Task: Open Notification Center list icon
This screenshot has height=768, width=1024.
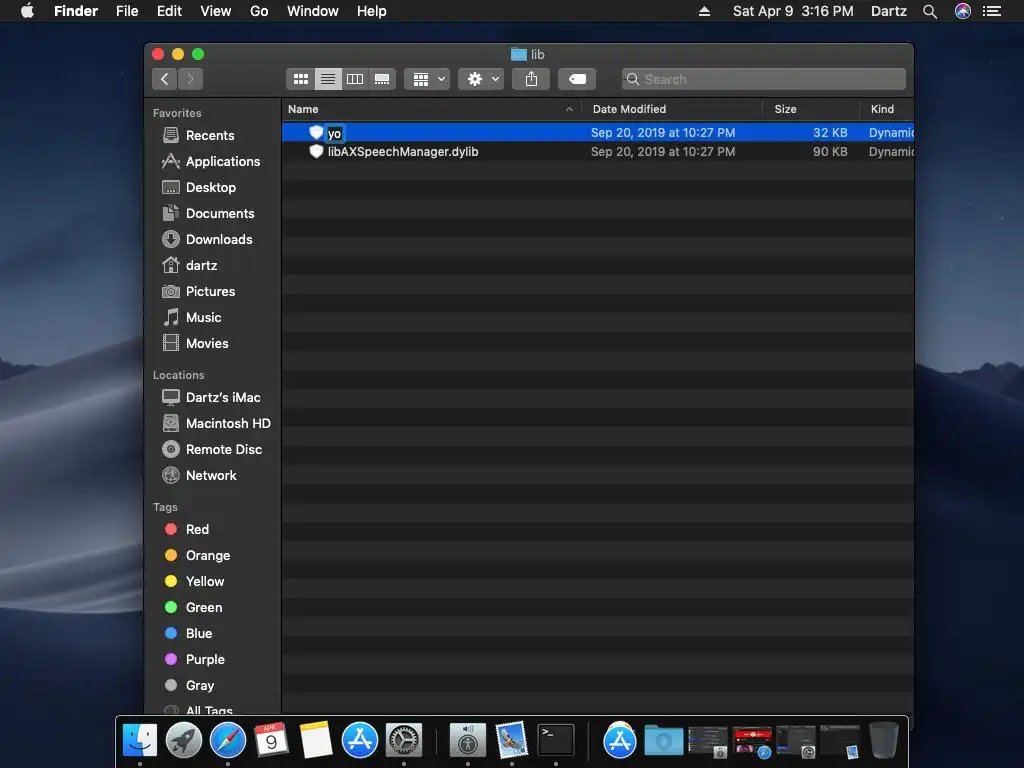Action: pos(992,11)
